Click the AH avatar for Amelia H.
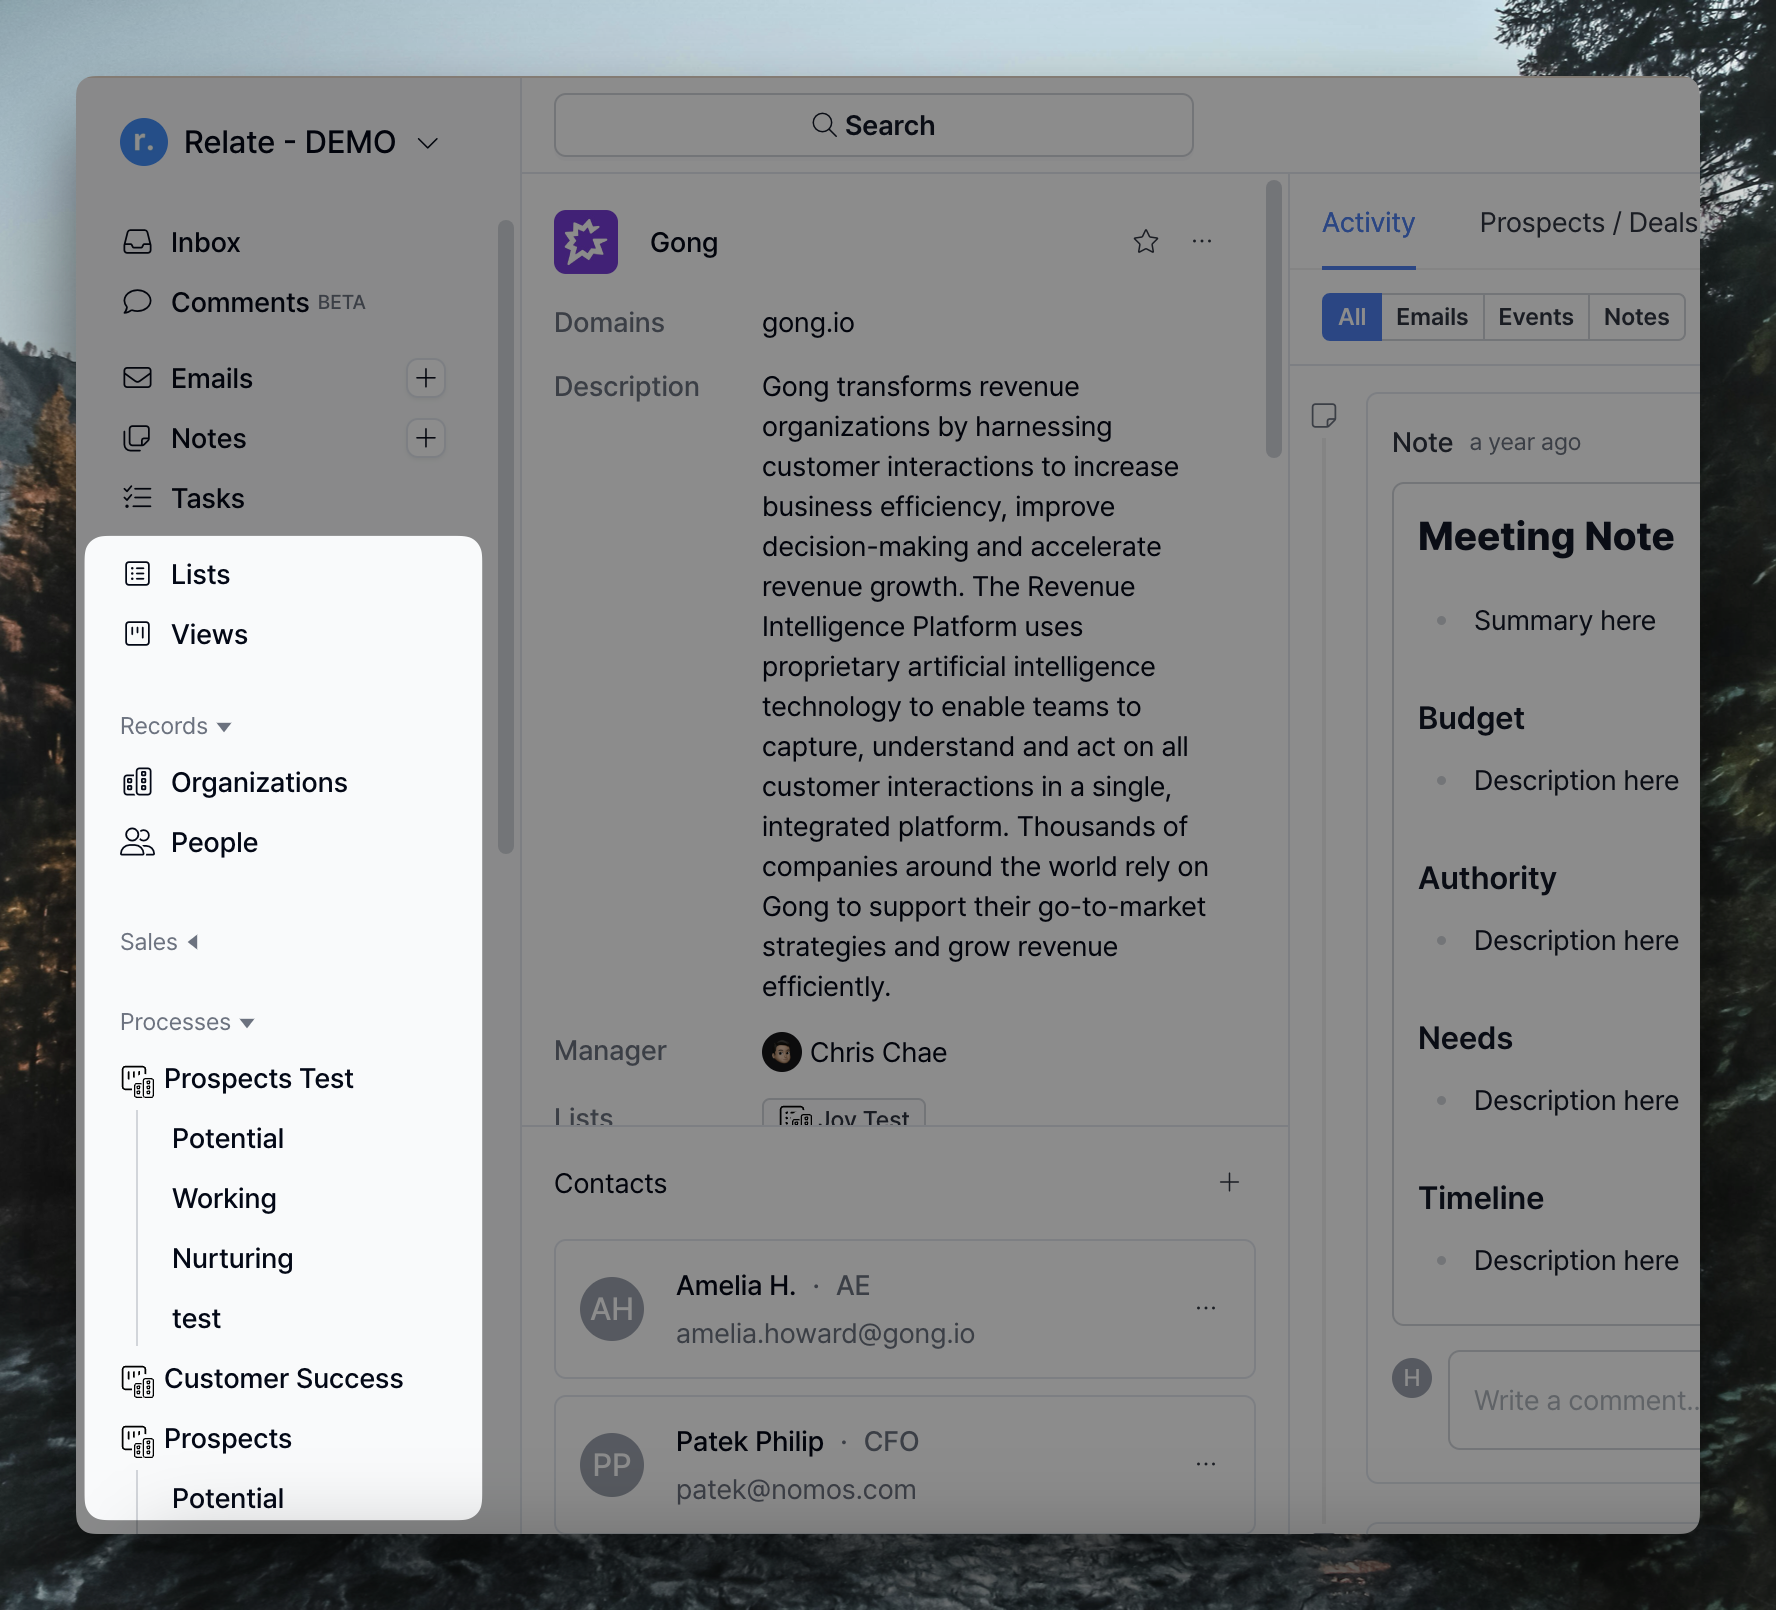This screenshot has width=1776, height=1610. pyautogui.click(x=612, y=1309)
